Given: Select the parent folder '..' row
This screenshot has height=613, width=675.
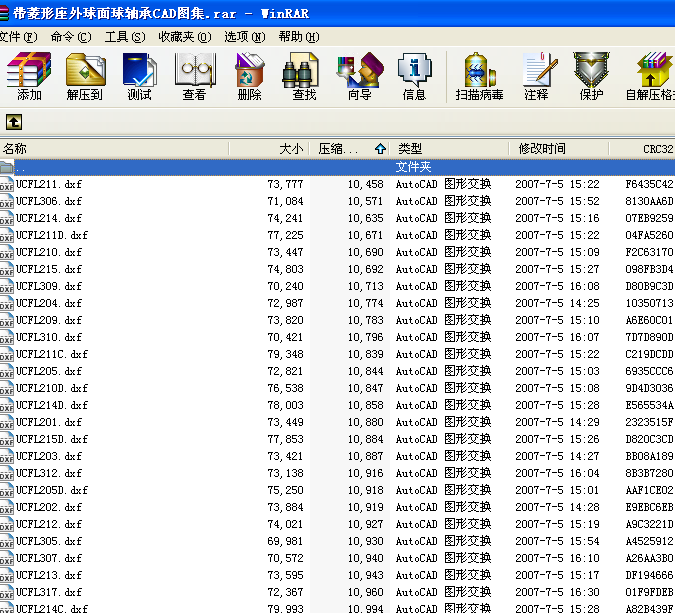Looking at the screenshot, I should pyautogui.click(x=338, y=167).
